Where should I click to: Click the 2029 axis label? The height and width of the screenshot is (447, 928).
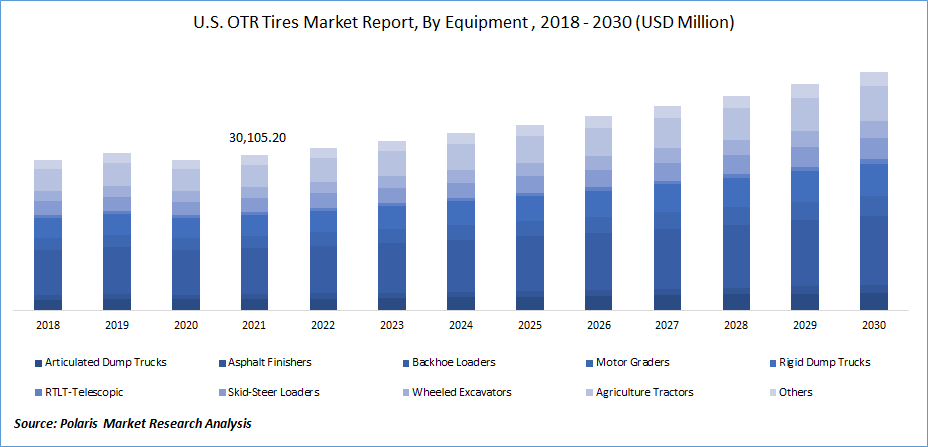[805, 326]
